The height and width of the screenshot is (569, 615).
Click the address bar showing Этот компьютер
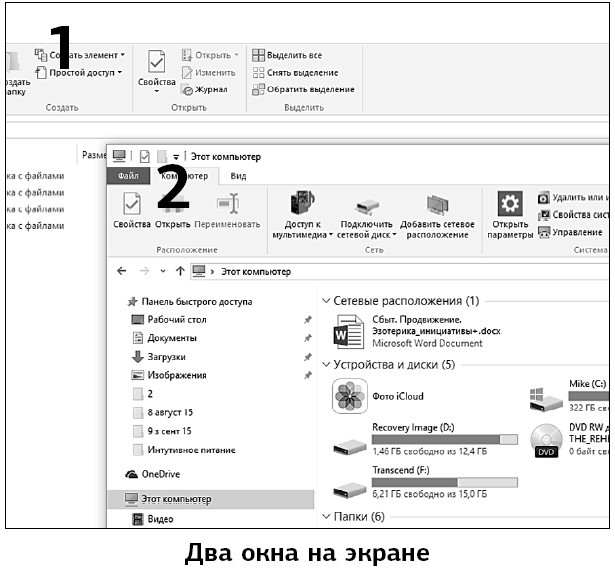point(399,271)
